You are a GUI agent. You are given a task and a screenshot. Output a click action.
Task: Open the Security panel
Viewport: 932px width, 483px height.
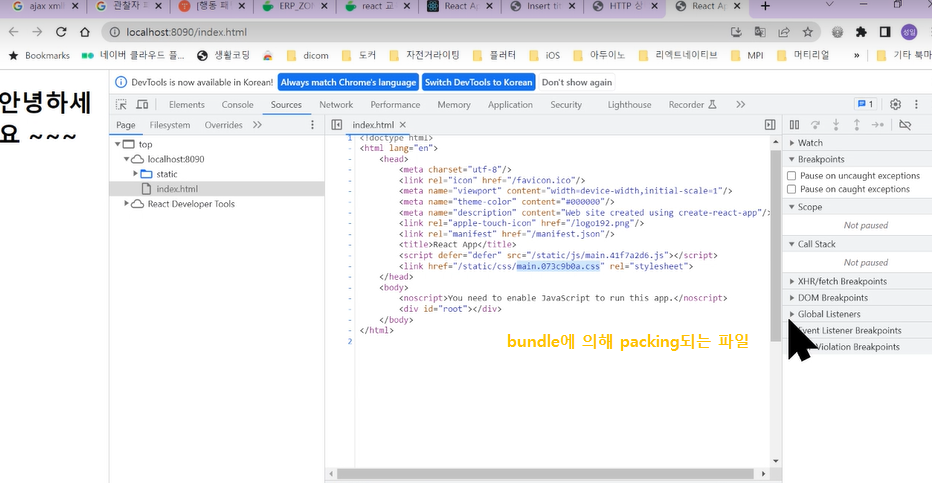[566, 105]
